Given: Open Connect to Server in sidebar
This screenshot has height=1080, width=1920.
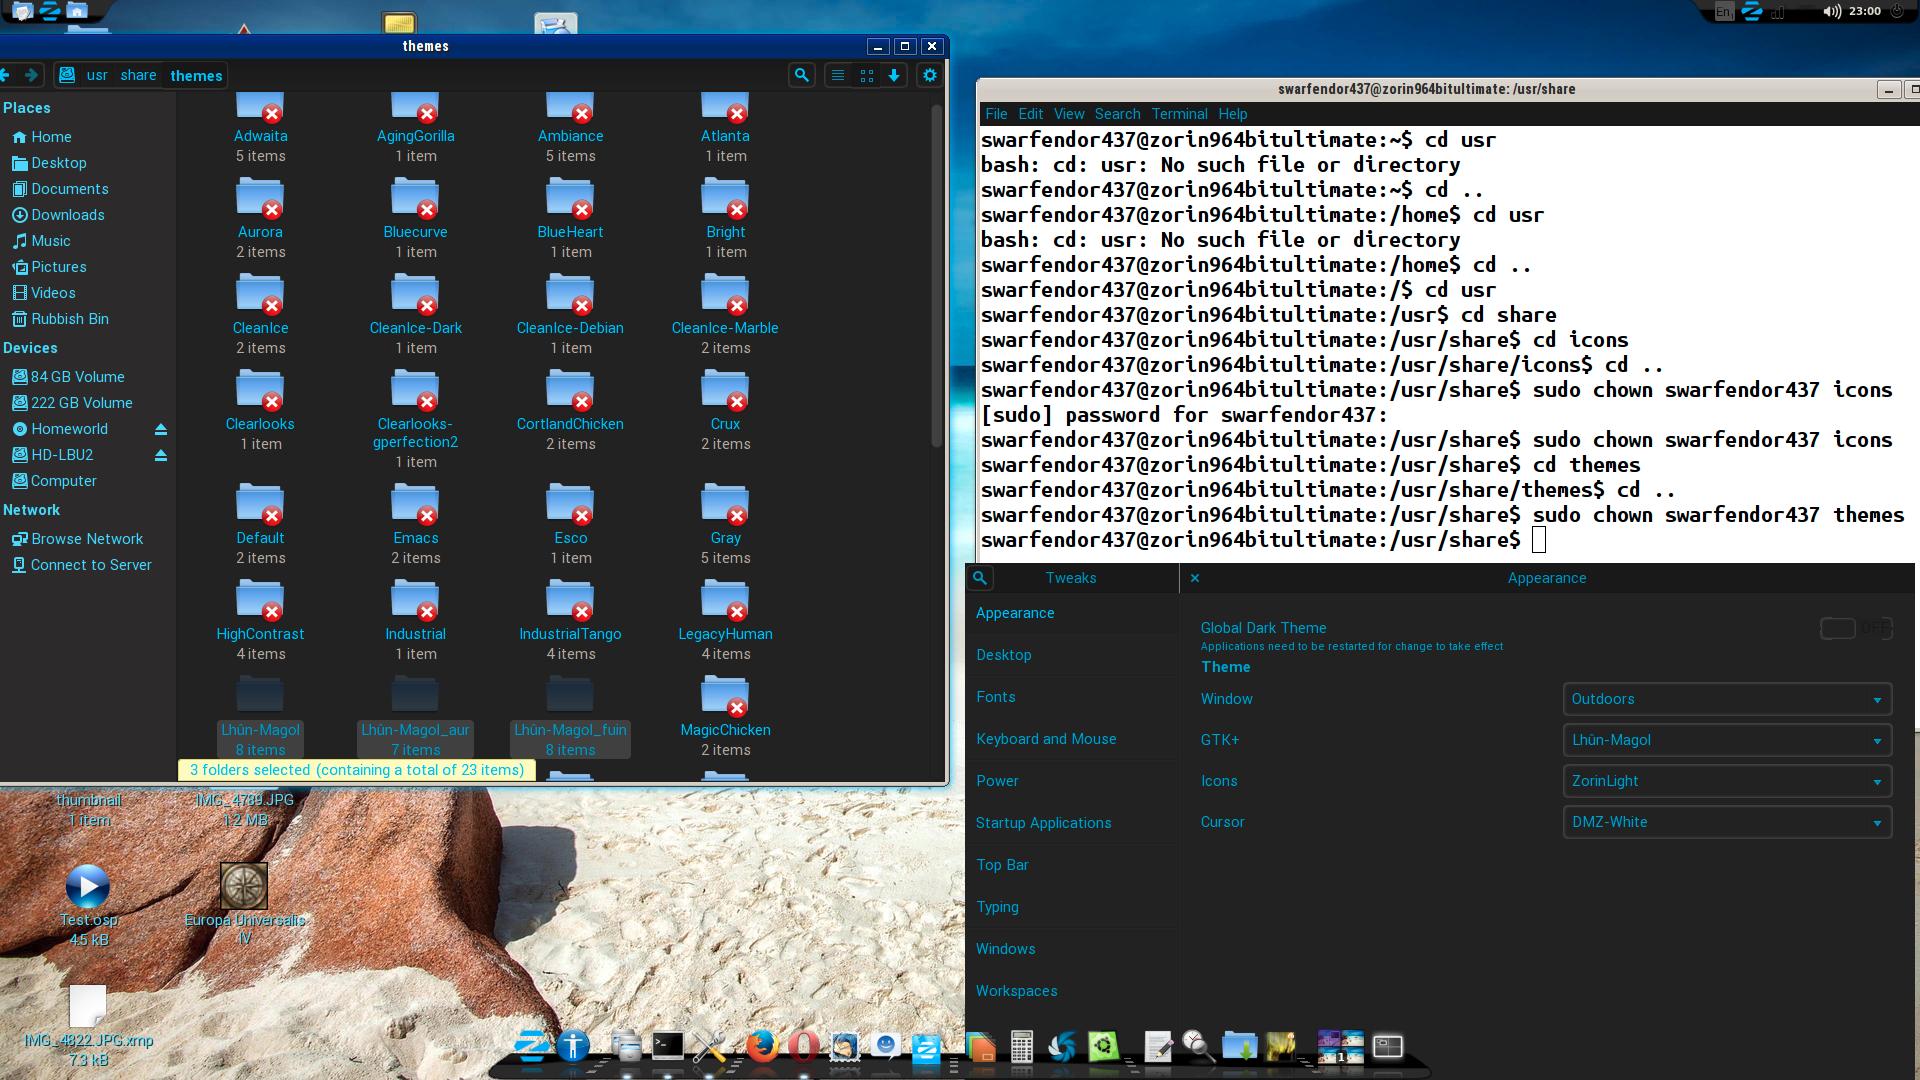Looking at the screenshot, I should coord(91,565).
